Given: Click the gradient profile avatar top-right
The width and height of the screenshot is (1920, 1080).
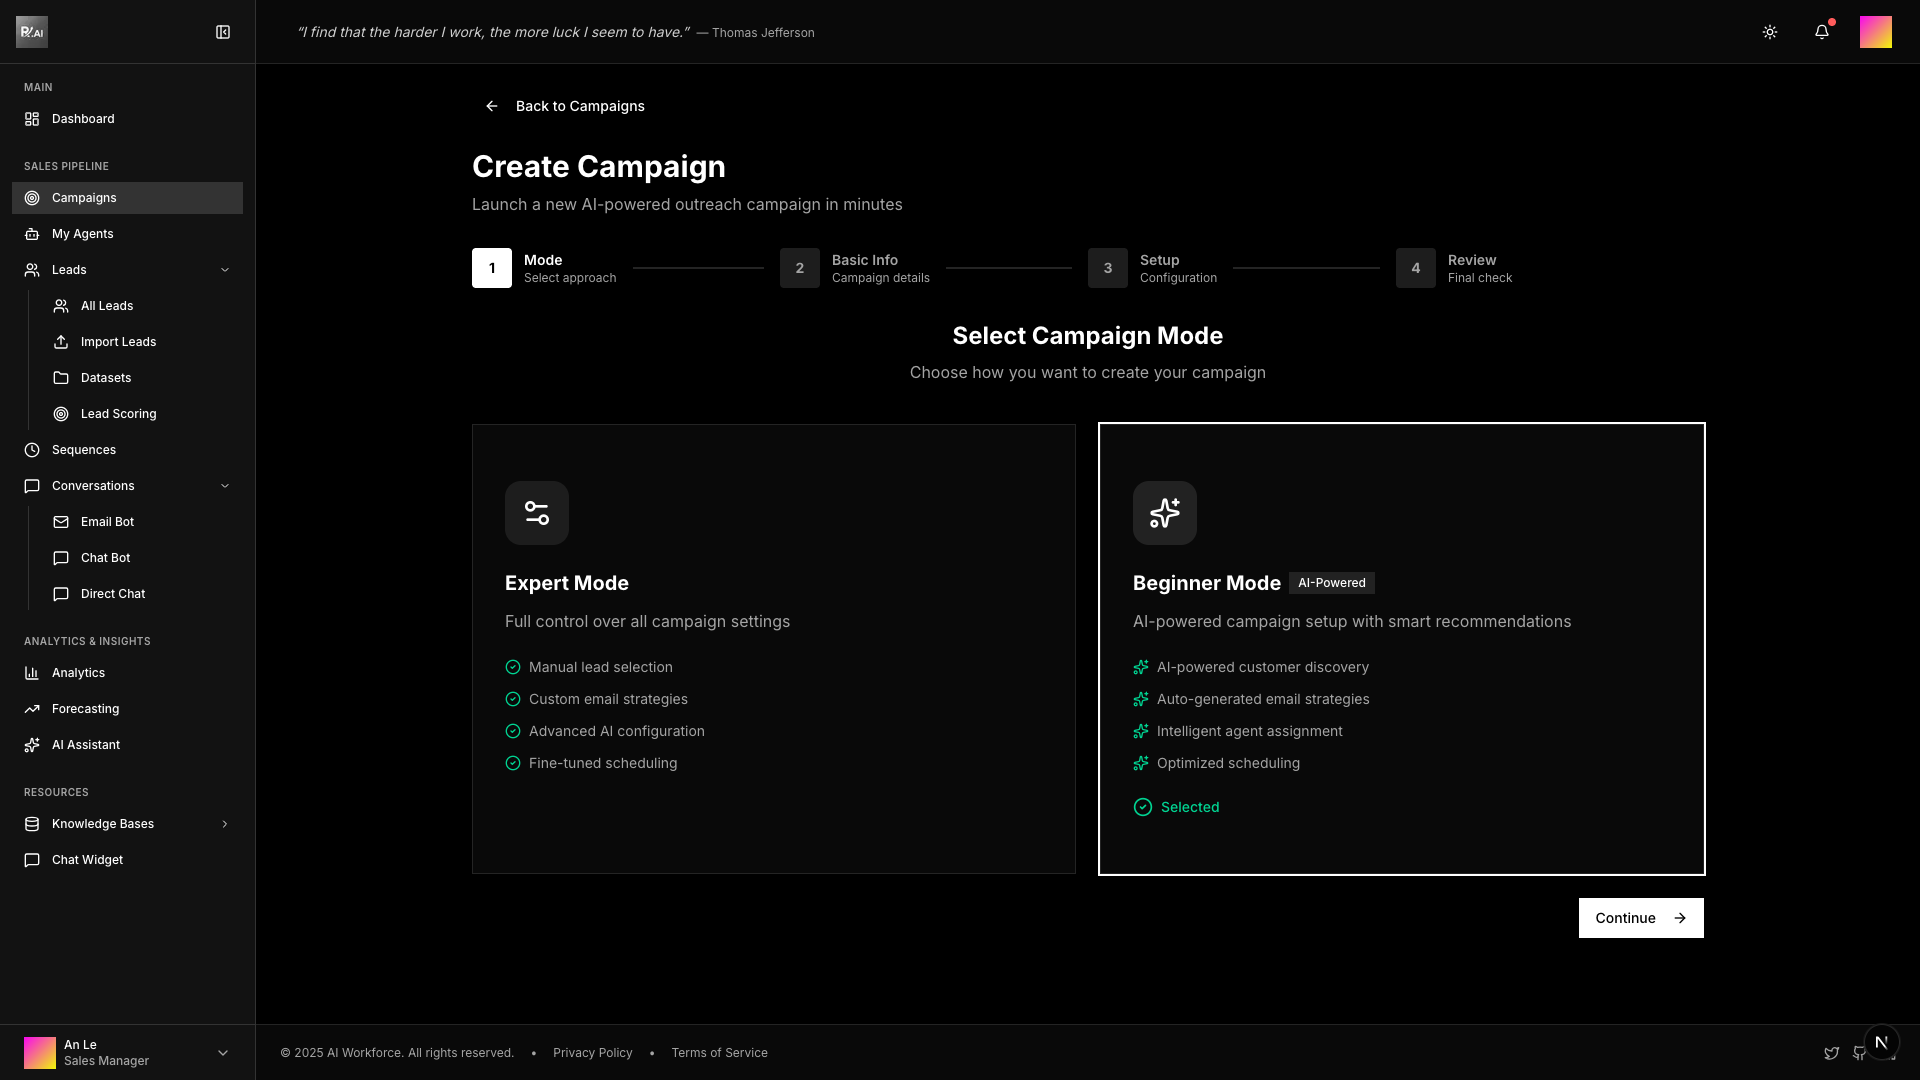Looking at the screenshot, I should (1875, 32).
